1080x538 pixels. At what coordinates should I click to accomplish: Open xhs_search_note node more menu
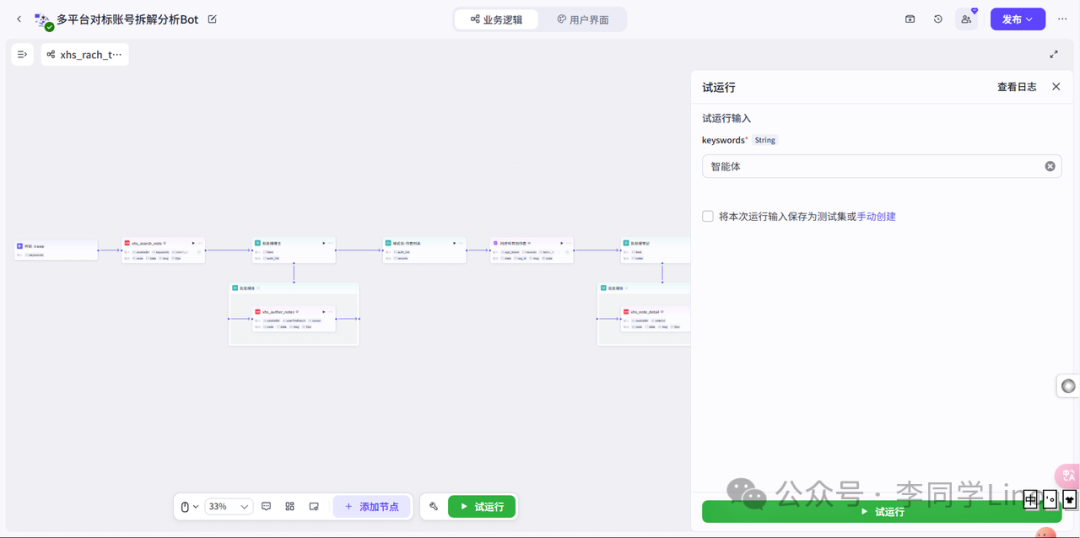click(x=200, y=243)
